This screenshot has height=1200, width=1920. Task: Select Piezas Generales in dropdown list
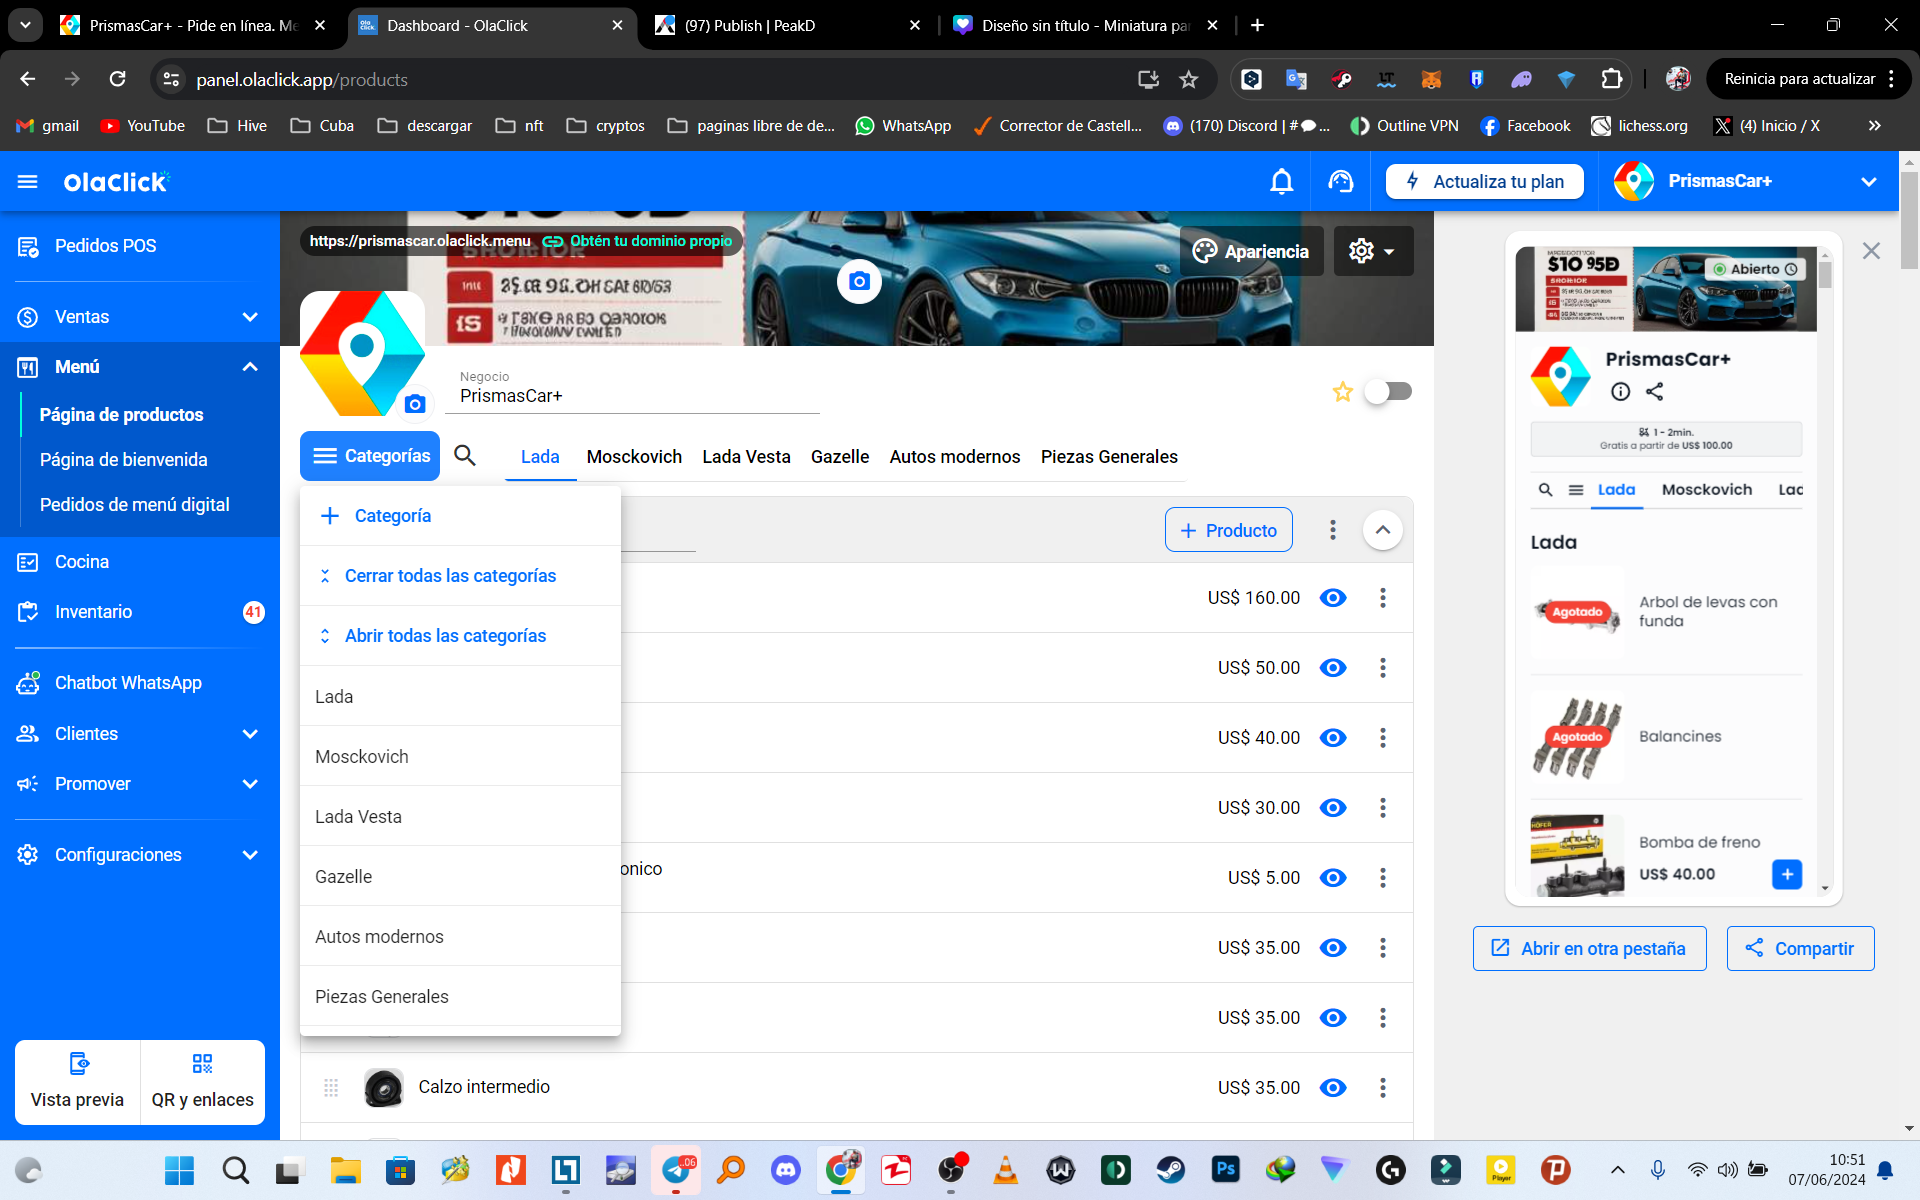point(460,997)
